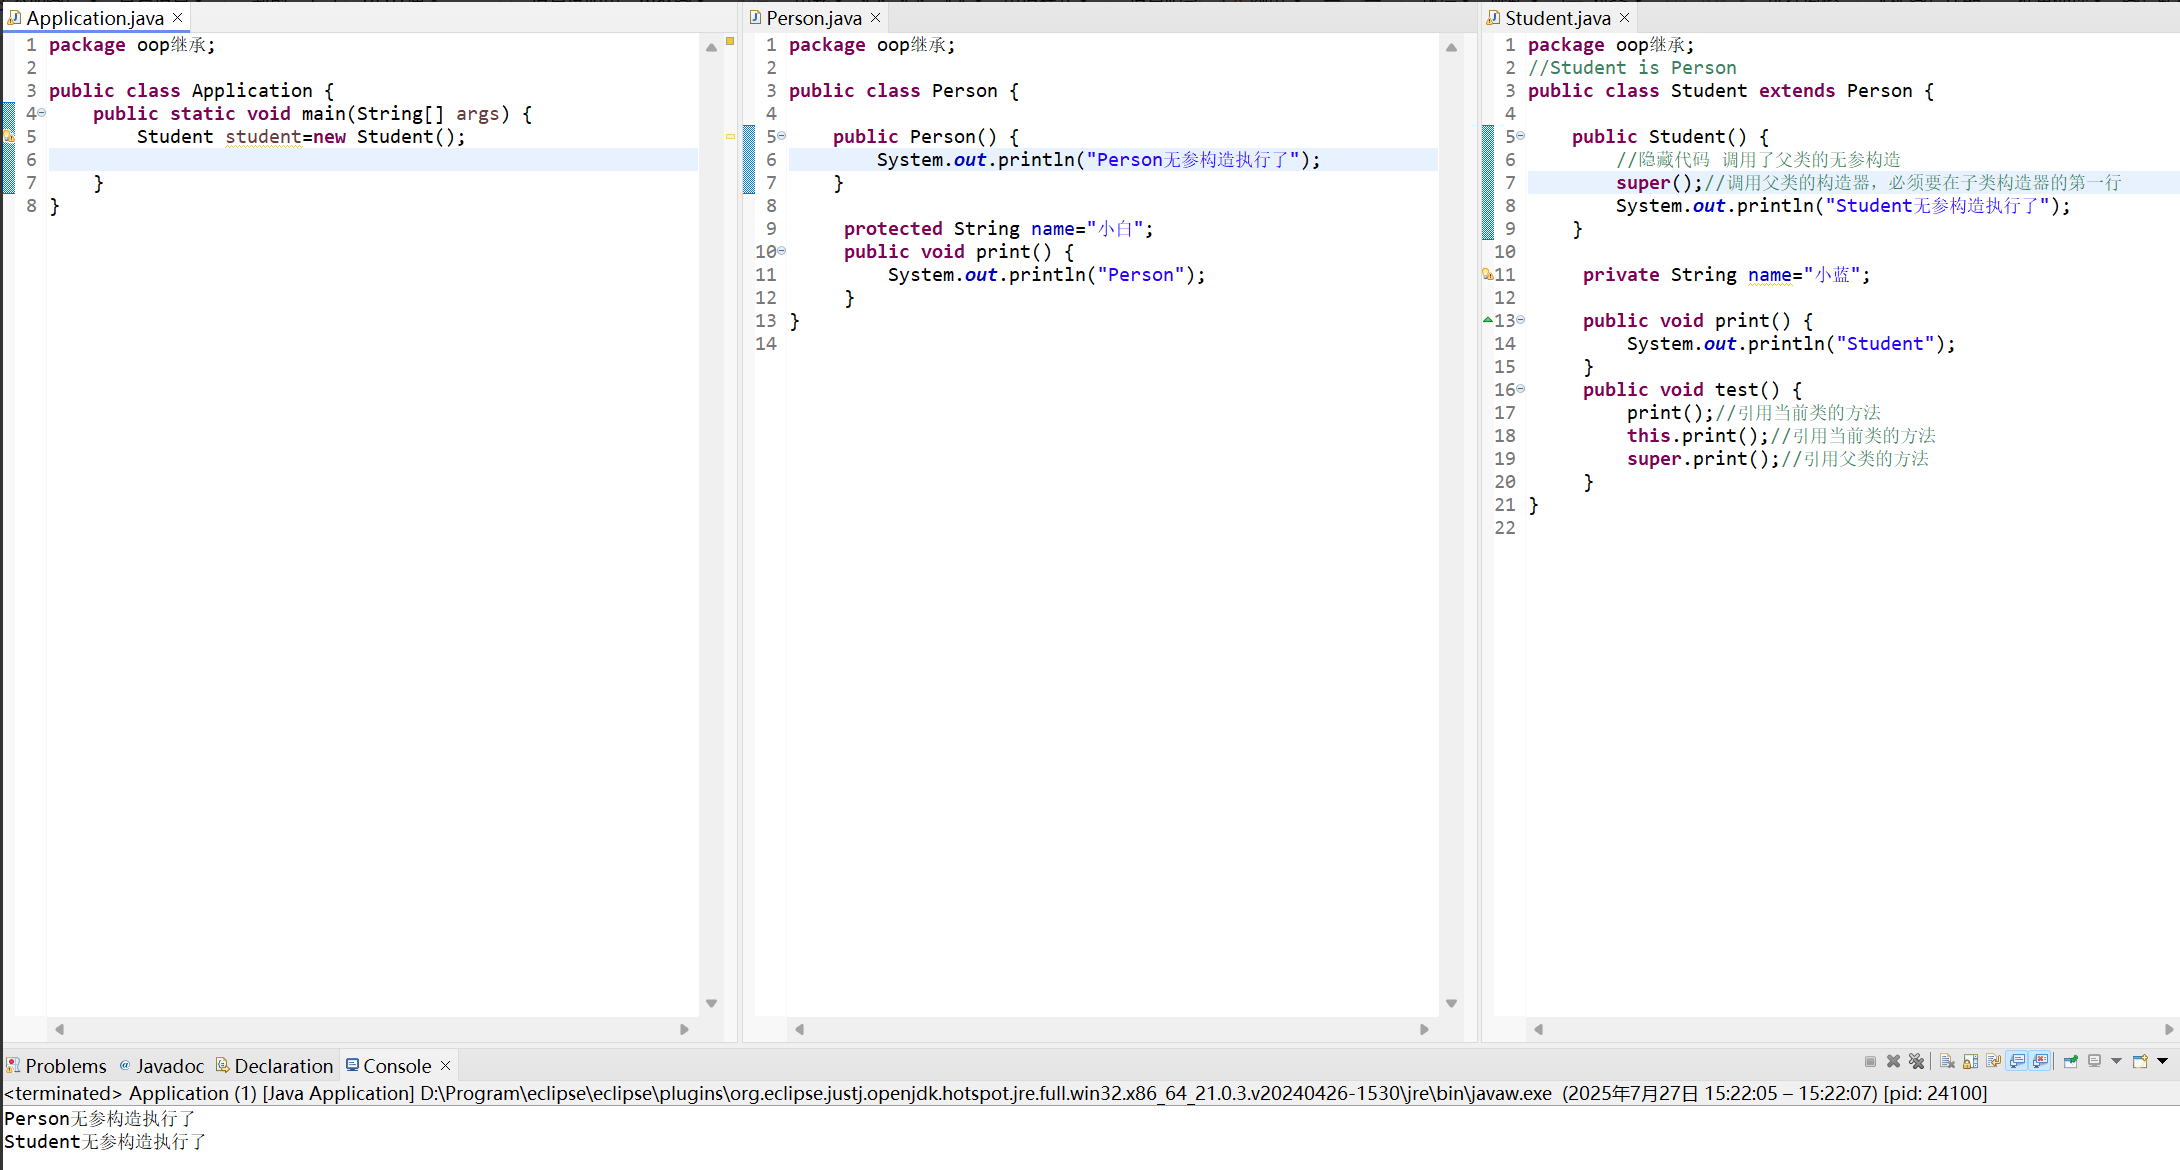Image resolution: width=2180 pixels, height=1170 pixels.
Task: Click left arrow of Student.java horizontal scrollbar
Action: pyautogui.click(x=1538, y=1029)
